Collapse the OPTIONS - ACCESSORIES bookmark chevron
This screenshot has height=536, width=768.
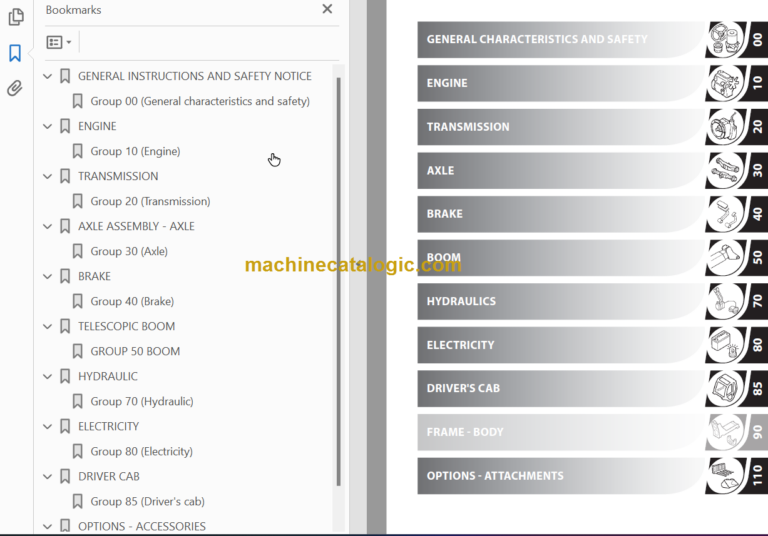(x=48, y=526)
